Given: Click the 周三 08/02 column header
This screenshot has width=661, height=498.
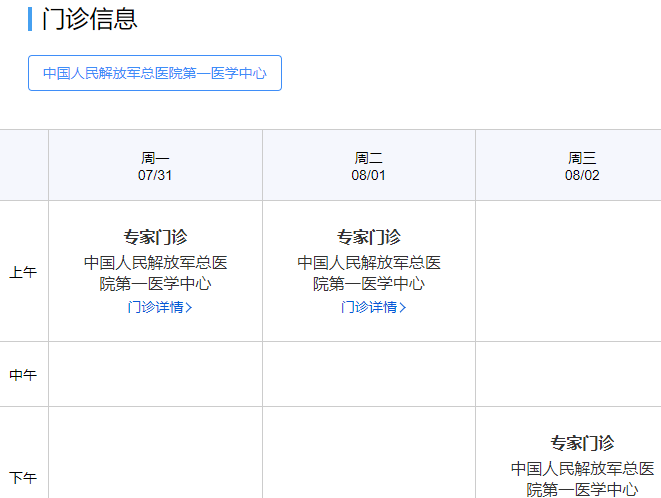Looking at the screenshot, I should [582, 166].
